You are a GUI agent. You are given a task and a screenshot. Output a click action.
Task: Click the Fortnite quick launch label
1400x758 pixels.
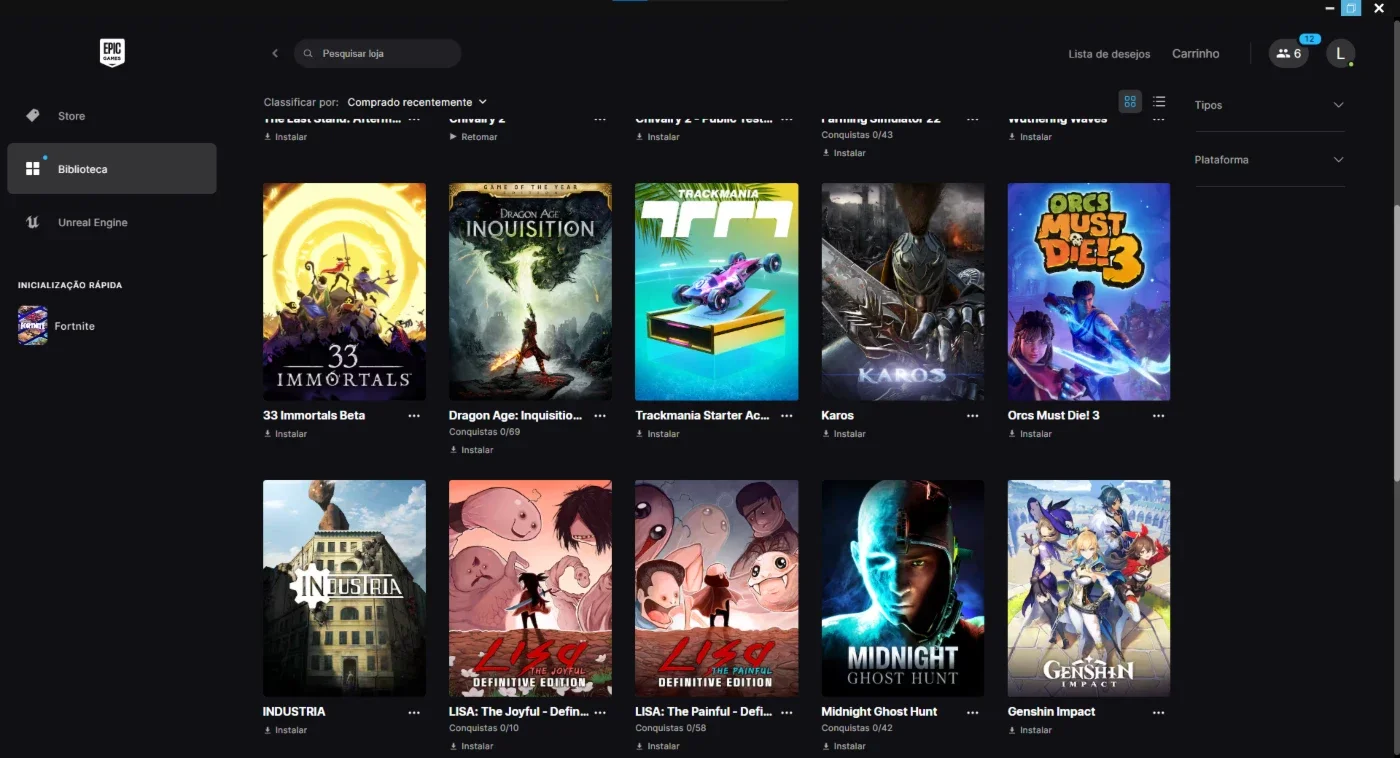click(75, 326)
